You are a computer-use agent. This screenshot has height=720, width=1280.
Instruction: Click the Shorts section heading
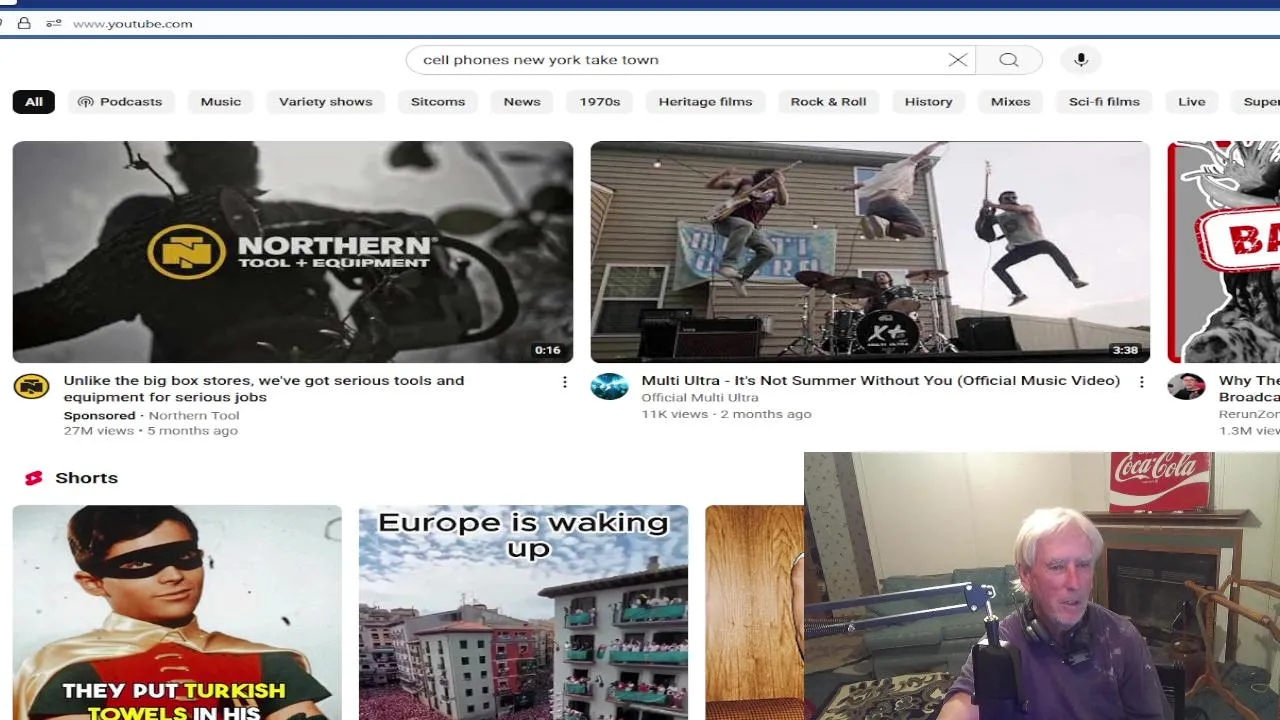[x=86, y=478]
